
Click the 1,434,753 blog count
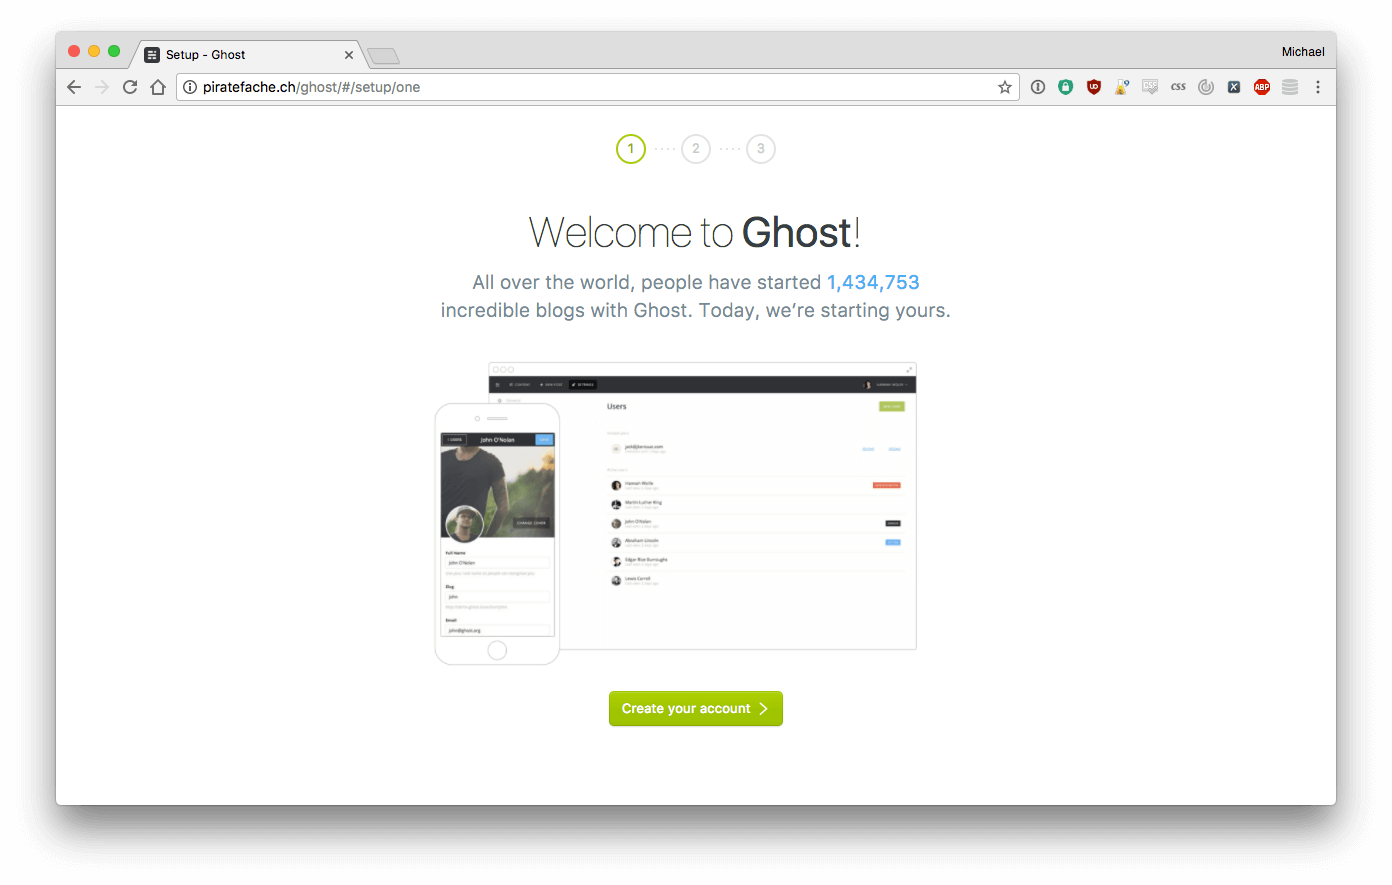[873, 282]
